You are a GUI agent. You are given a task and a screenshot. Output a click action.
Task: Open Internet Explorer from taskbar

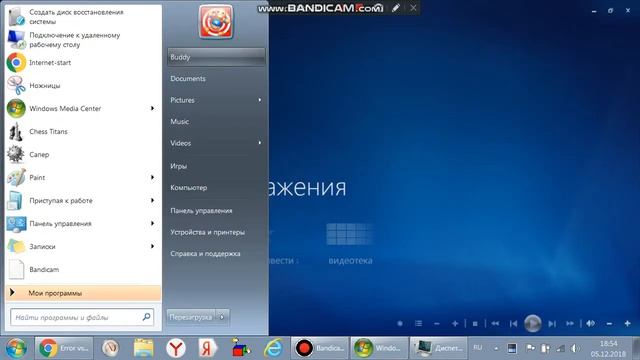coord(273,348)
